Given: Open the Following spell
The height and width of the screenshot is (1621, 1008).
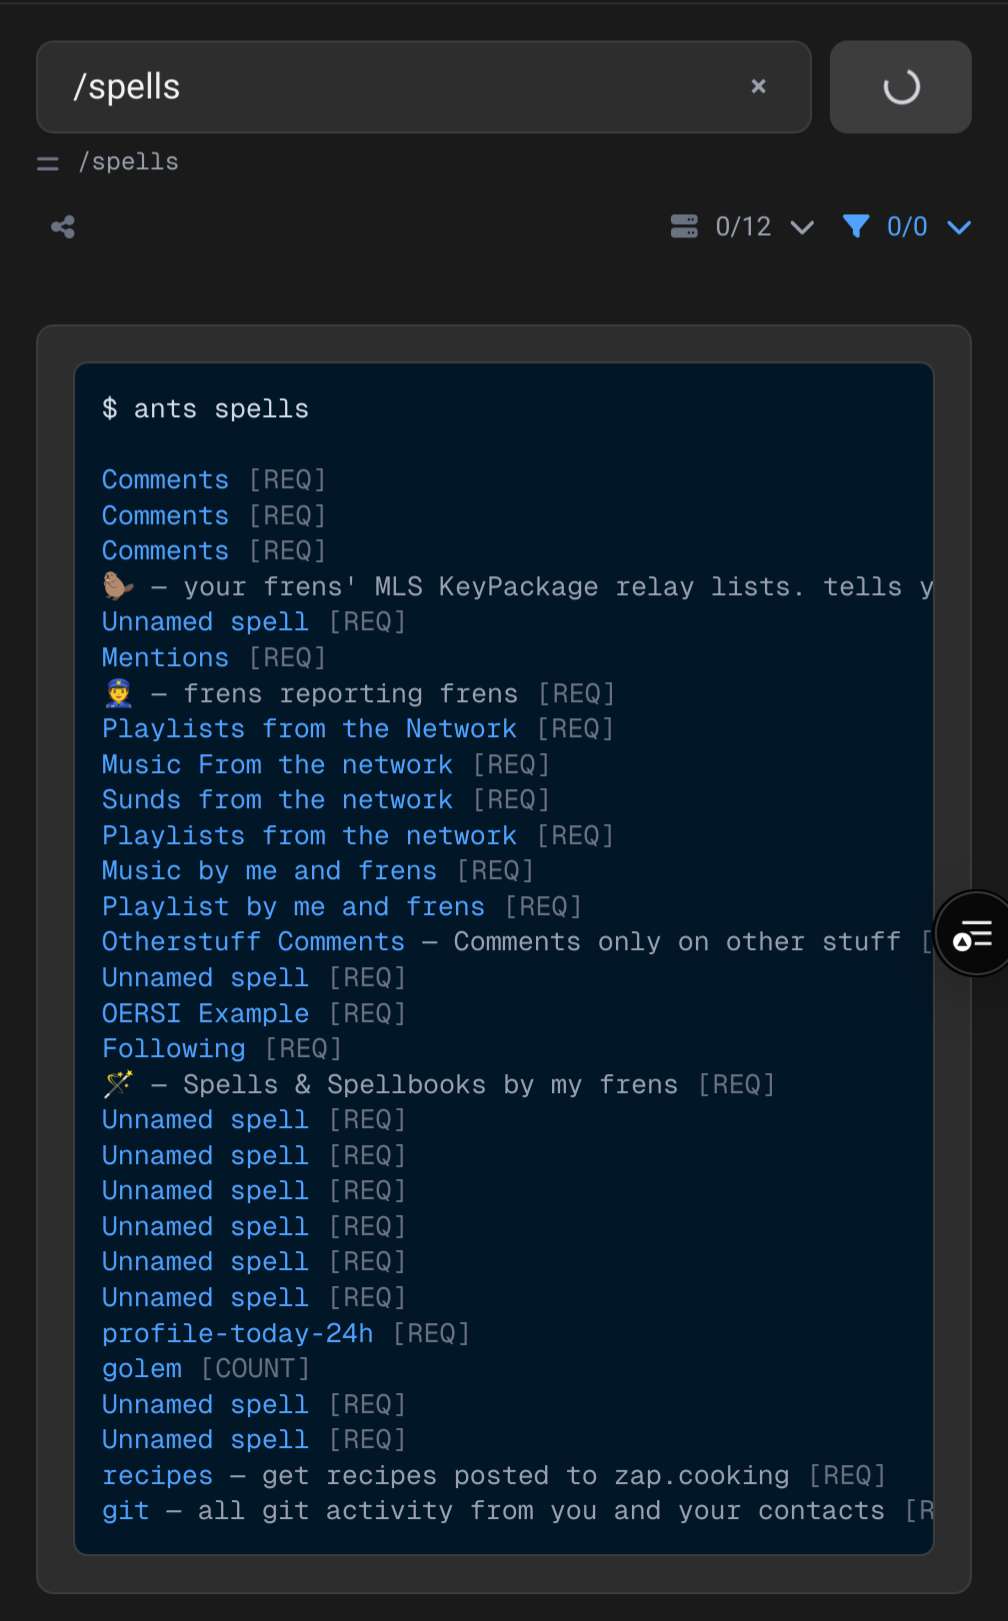Looking at the screenshot, I should (x=173, y=1049).
